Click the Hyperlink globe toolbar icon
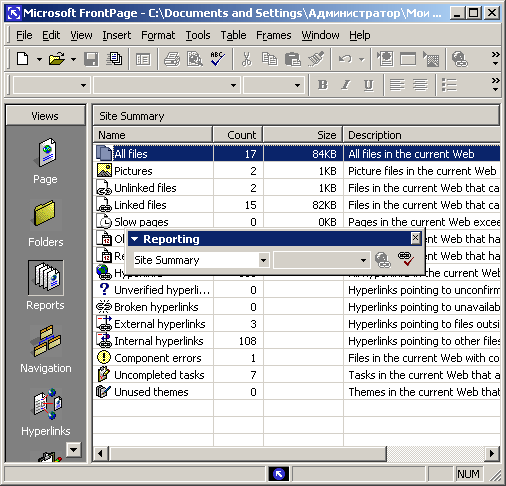The width and height of the screenshot is (506, 486). (460, 59)
